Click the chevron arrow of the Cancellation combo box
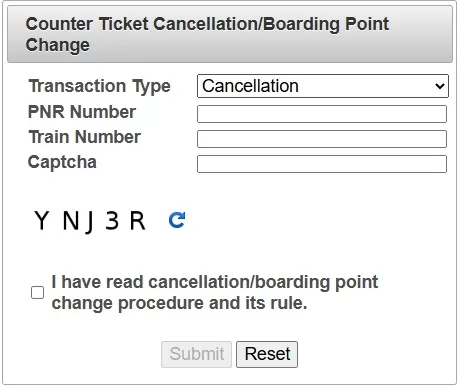The image size is (458, 386). point(440,86)
